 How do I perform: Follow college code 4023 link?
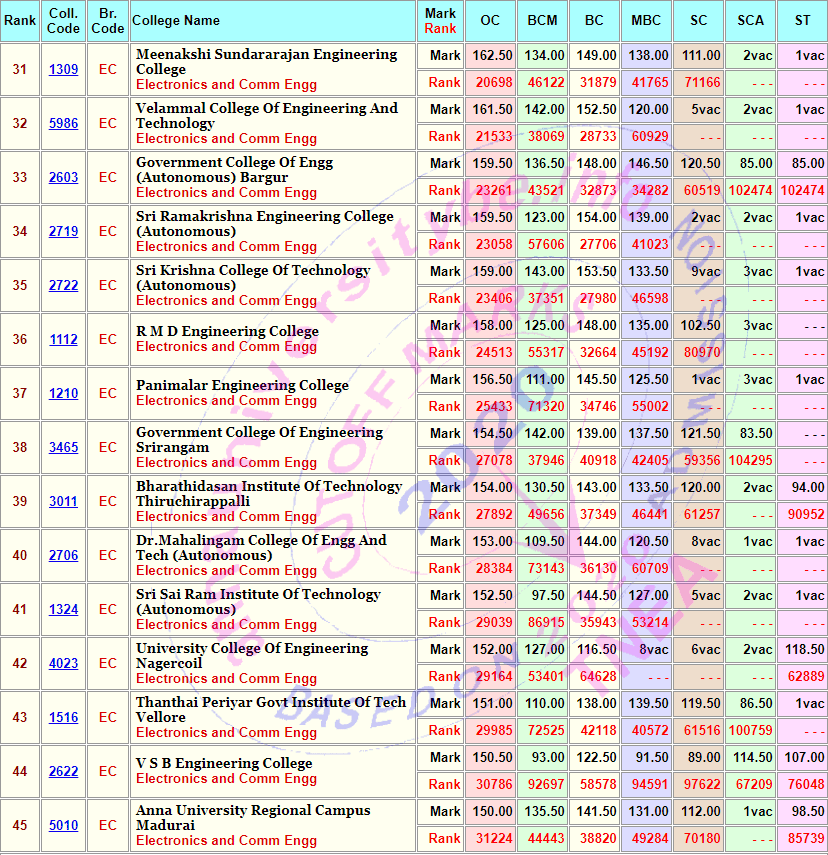[x=63, y=664]
